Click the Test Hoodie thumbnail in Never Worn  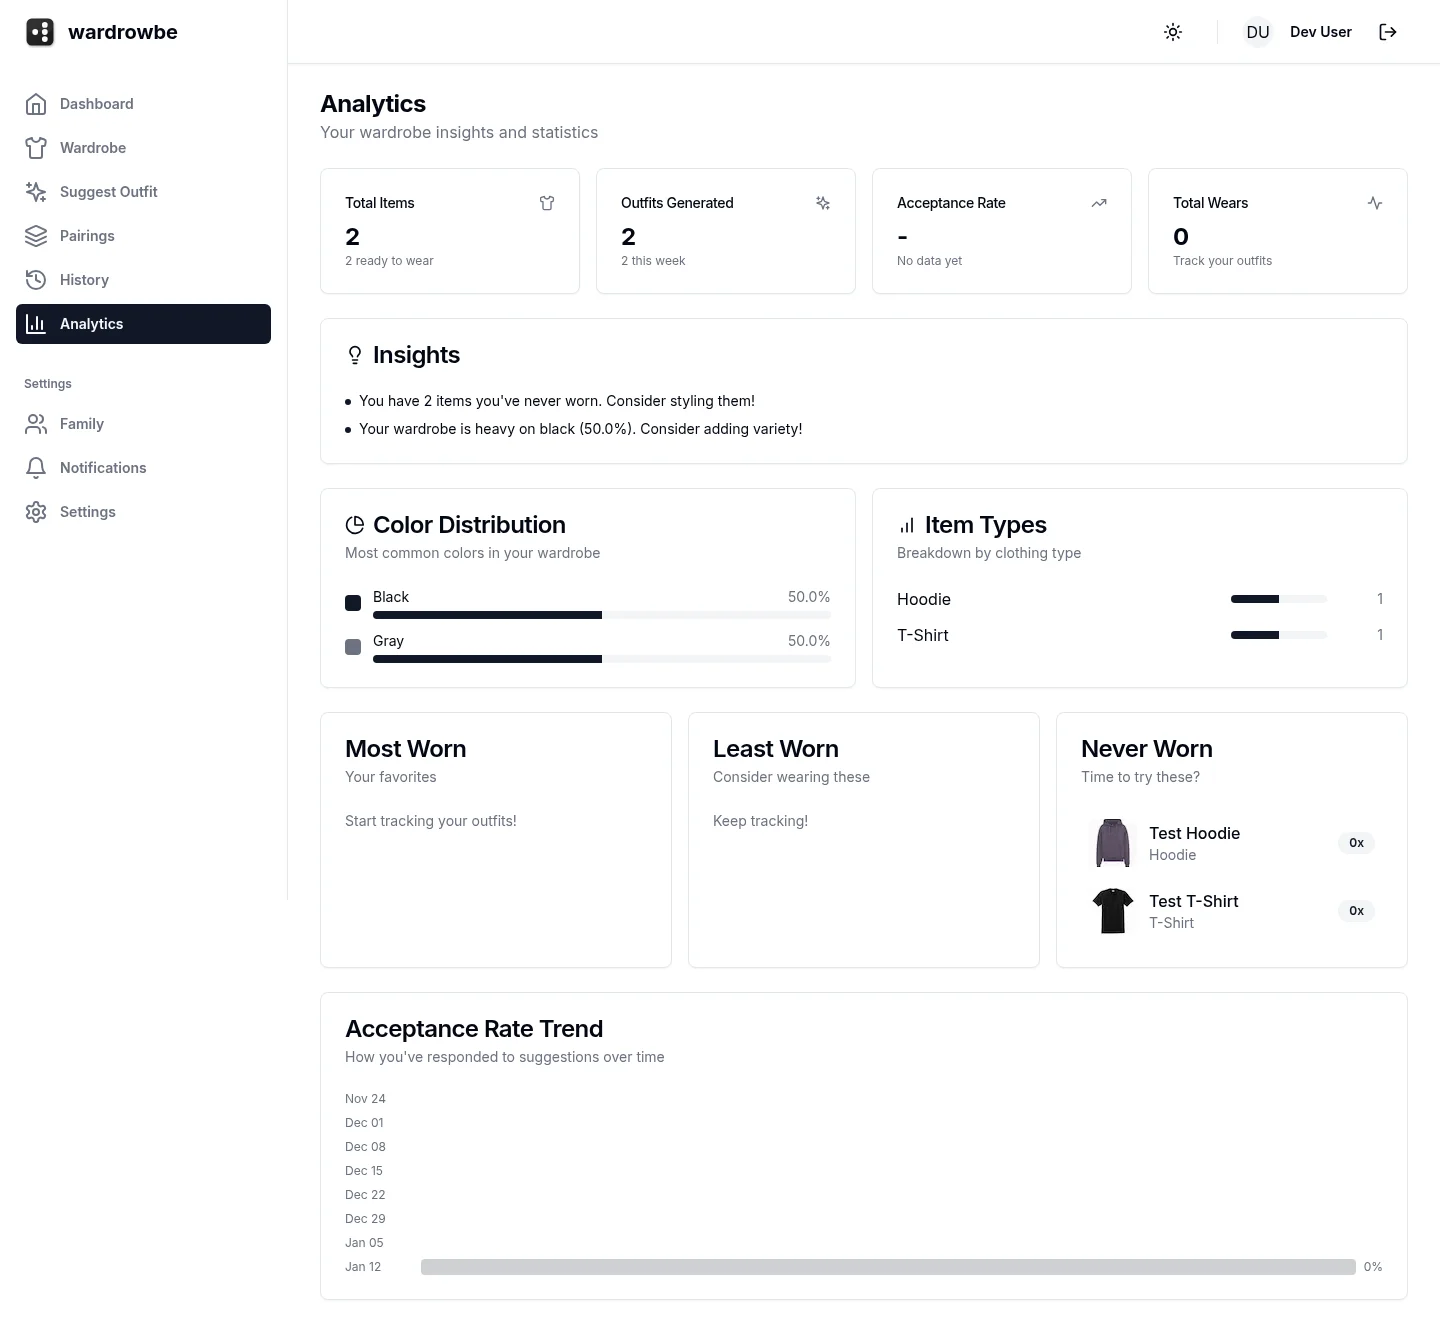pyautogui.click(x=1113, y=843)
